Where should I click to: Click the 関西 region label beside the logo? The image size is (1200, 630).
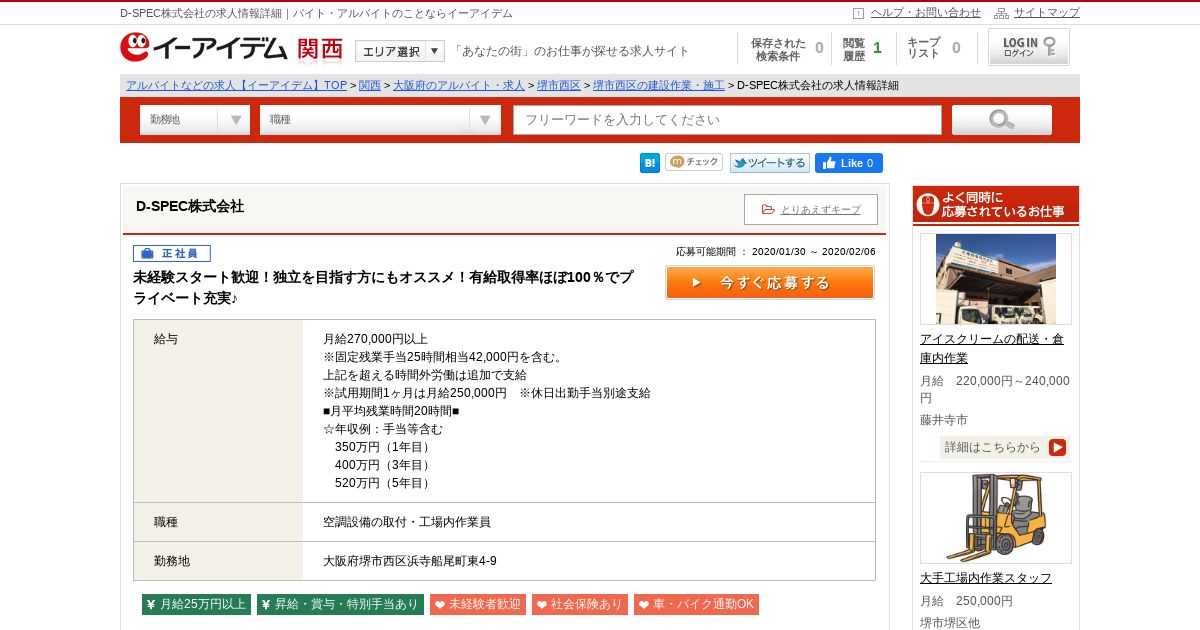tap(320, 49)
